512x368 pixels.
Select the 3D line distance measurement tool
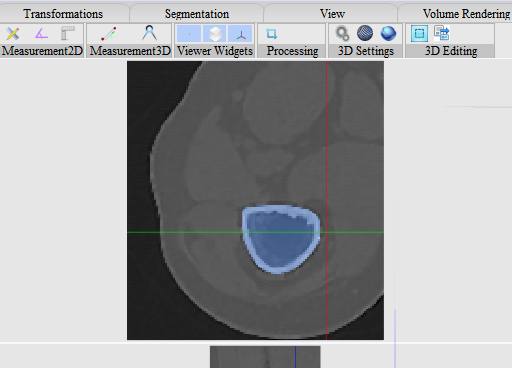pos(109,34)
